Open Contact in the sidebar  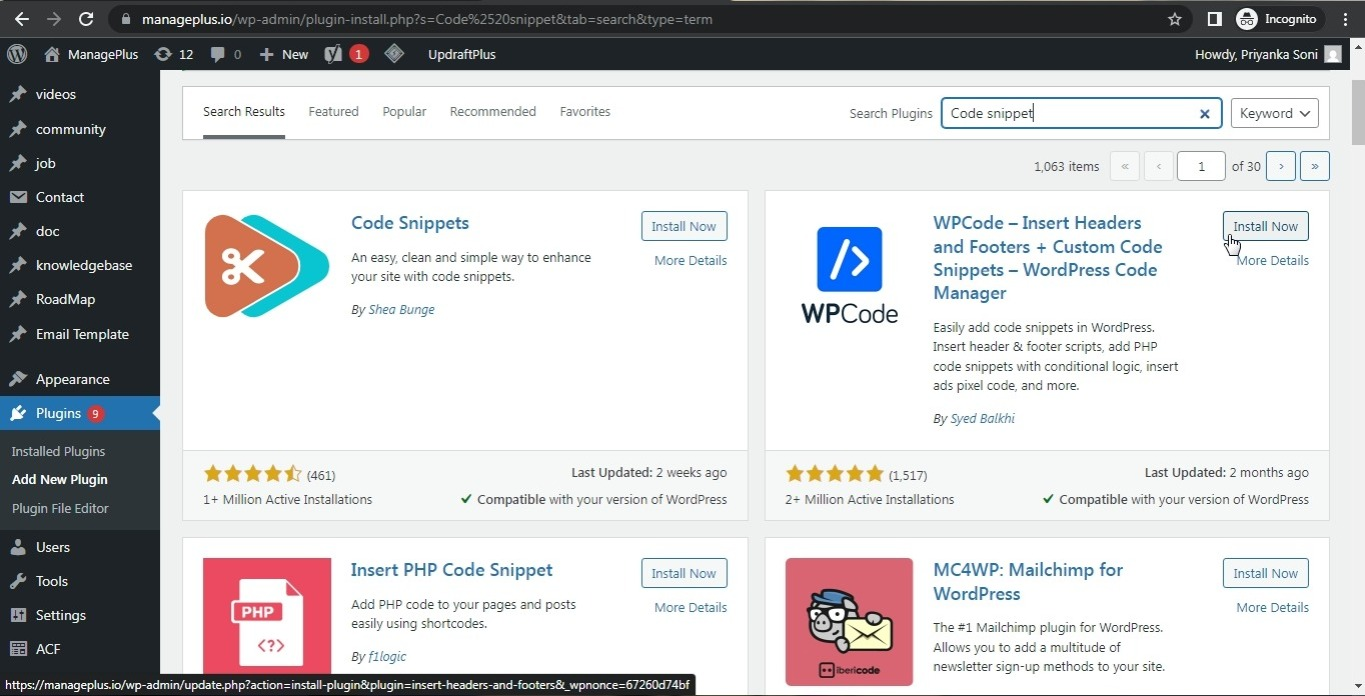[60, 197]
